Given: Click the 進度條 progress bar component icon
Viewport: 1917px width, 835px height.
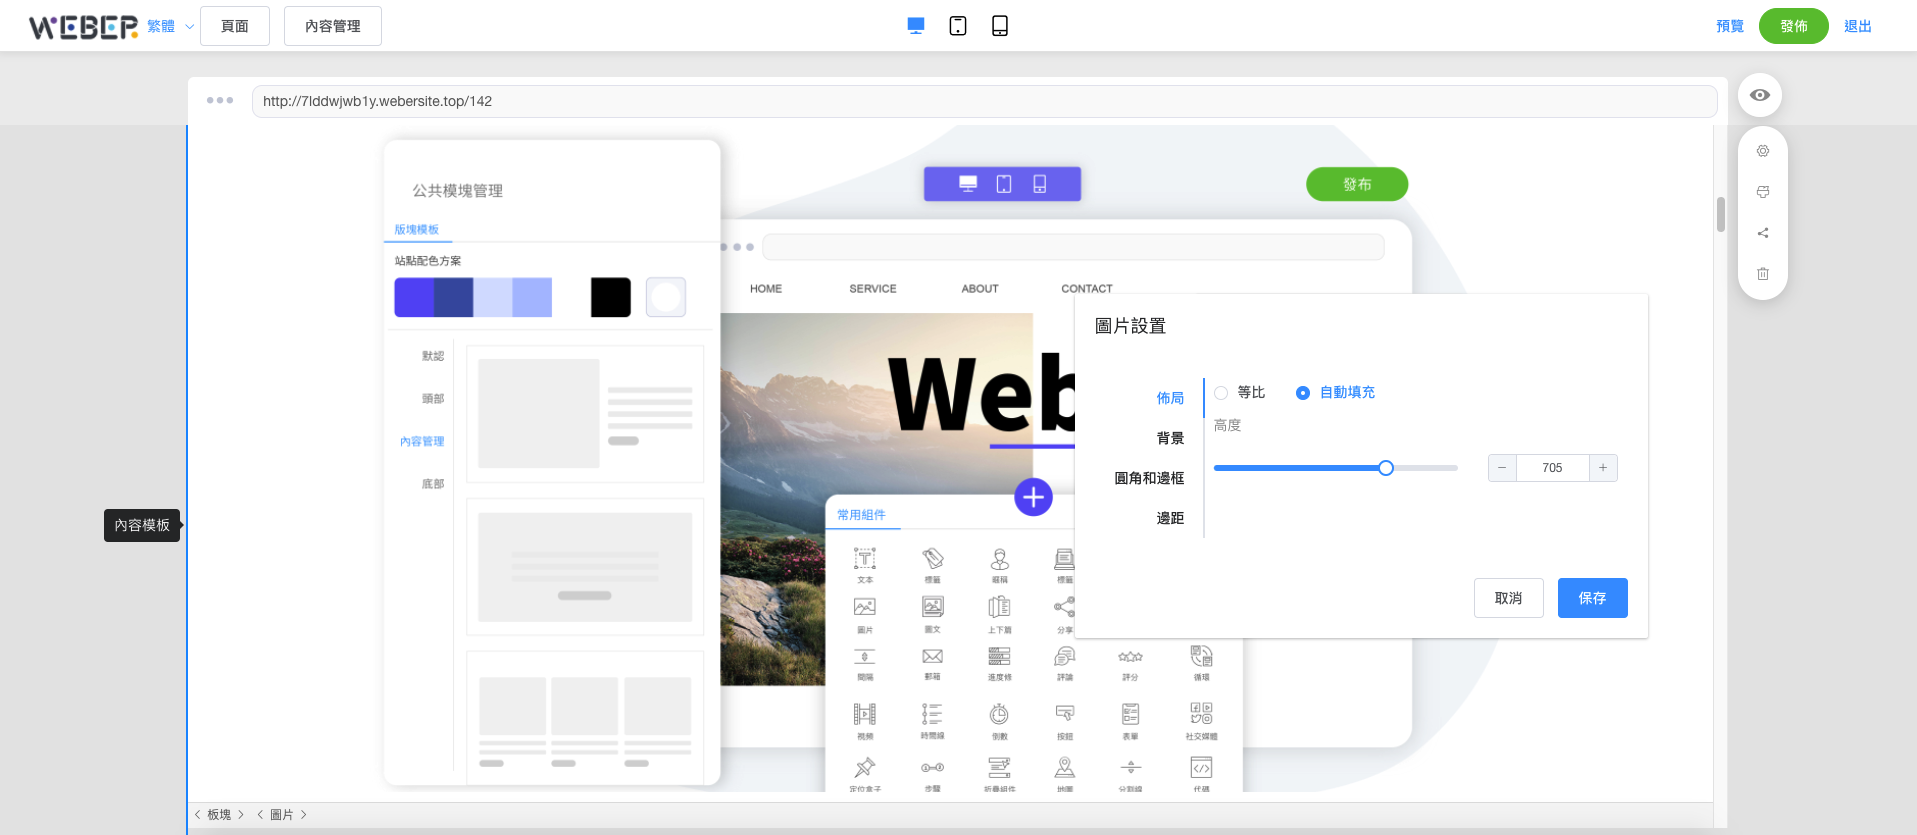Looking at the screenshot, I should (x=999, y=656).
